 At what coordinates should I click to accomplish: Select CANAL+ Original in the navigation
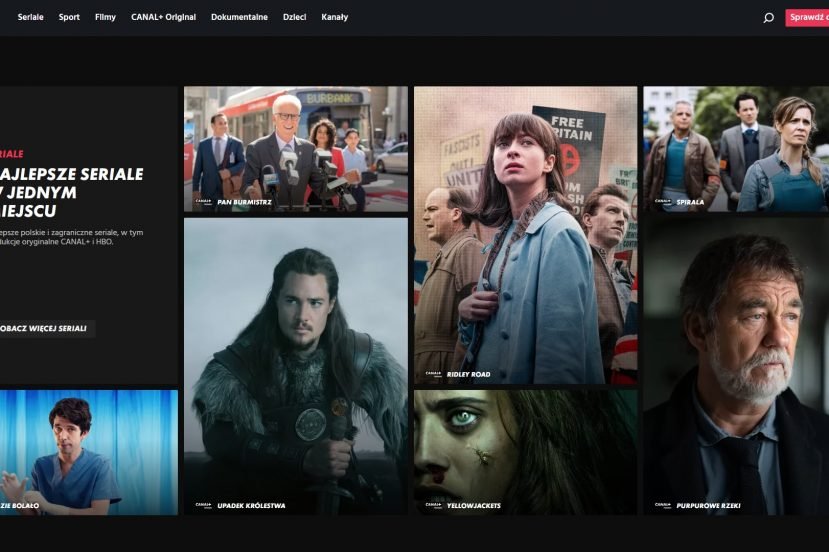pyautogui.click(x=163, y=17)
